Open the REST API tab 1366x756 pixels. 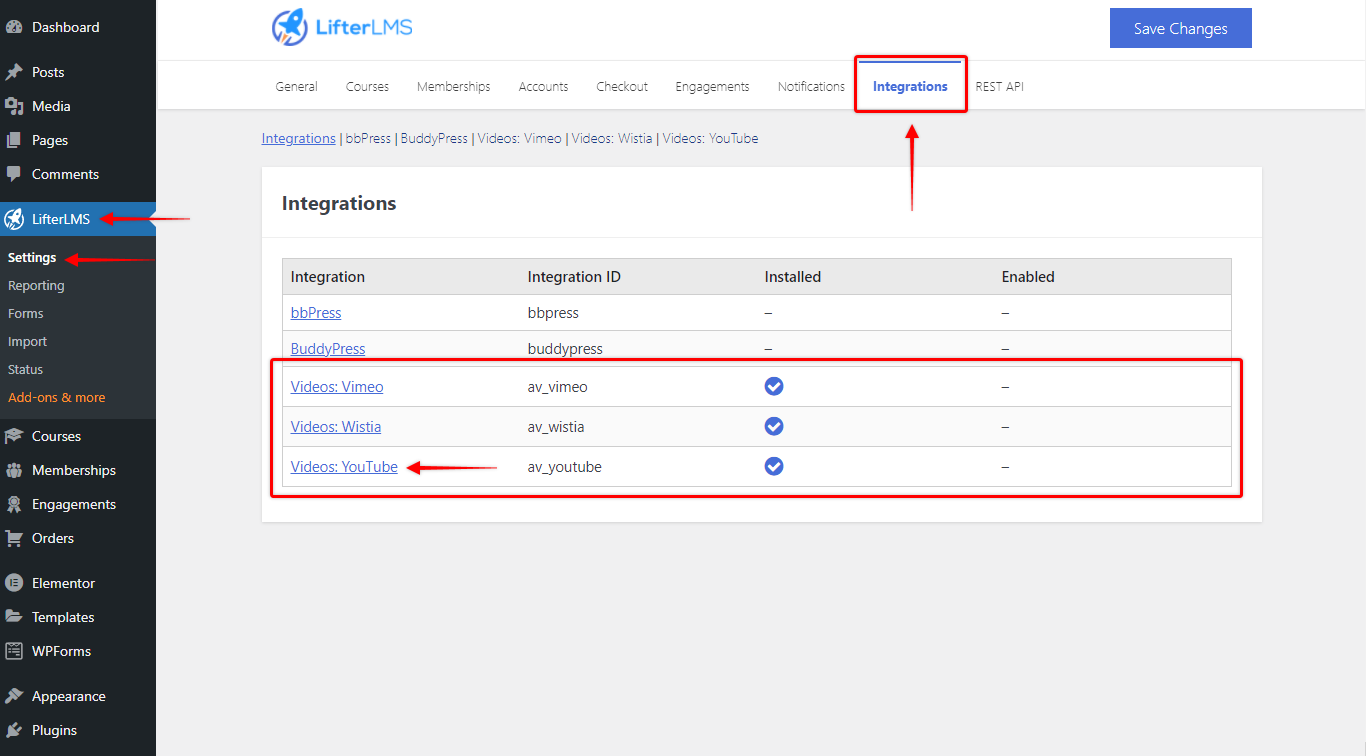click(x=999, y=87)
